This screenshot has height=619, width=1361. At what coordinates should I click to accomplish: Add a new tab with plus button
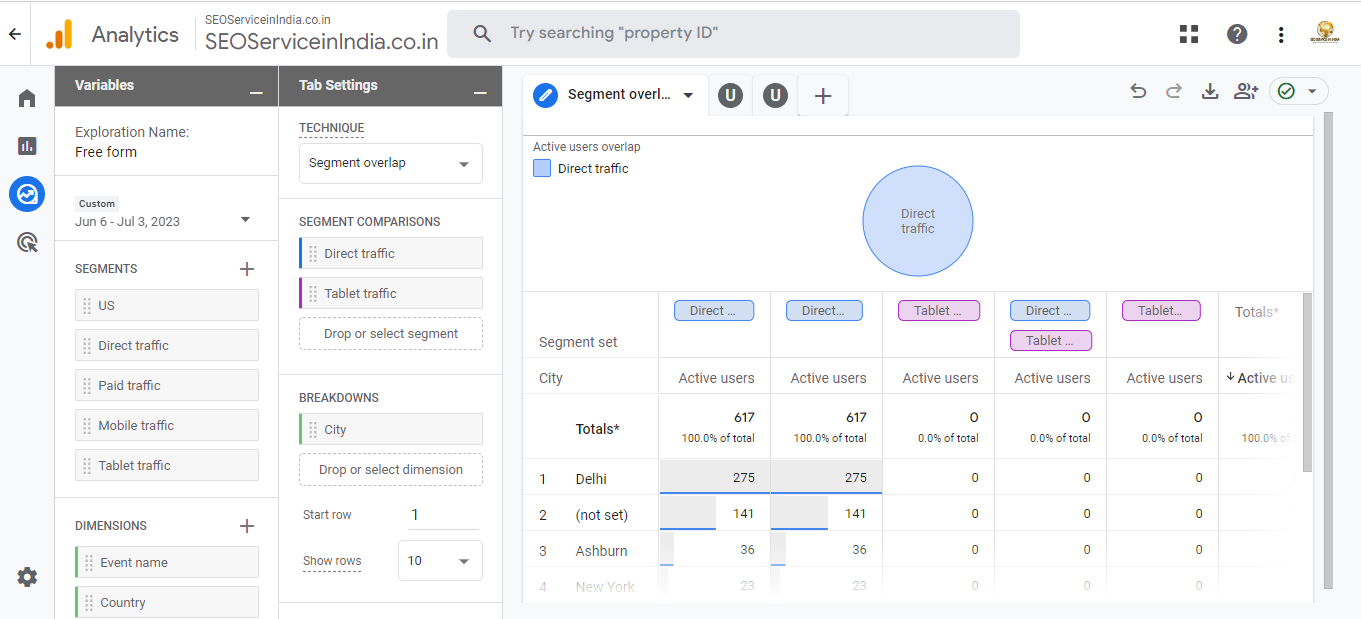click(823, 96)
